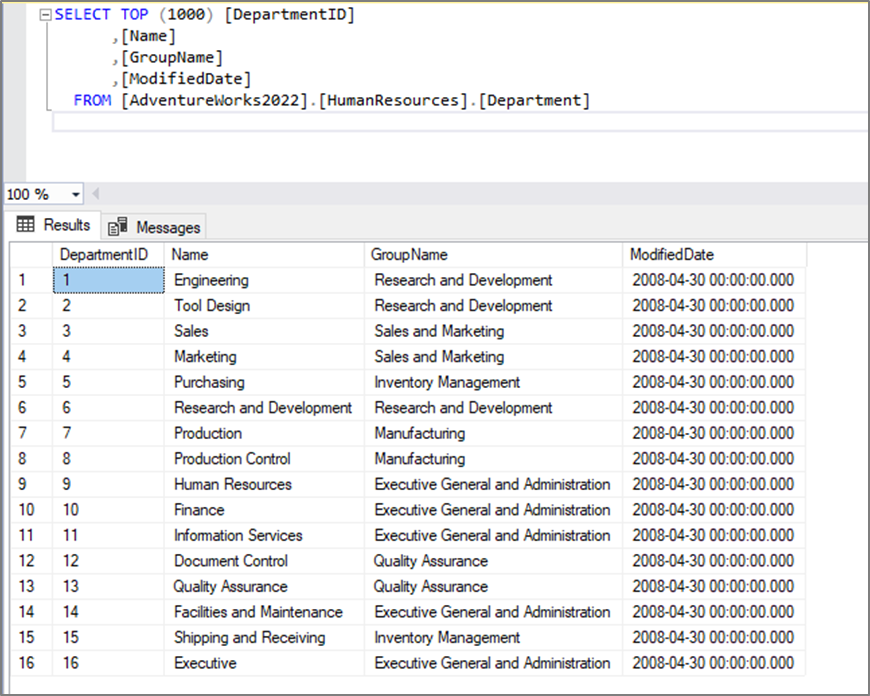Select row header 1 in results grid
Image resolution: width=870 pixels, height=696 pixels.
pyautogui.click(x=32, y=280)
